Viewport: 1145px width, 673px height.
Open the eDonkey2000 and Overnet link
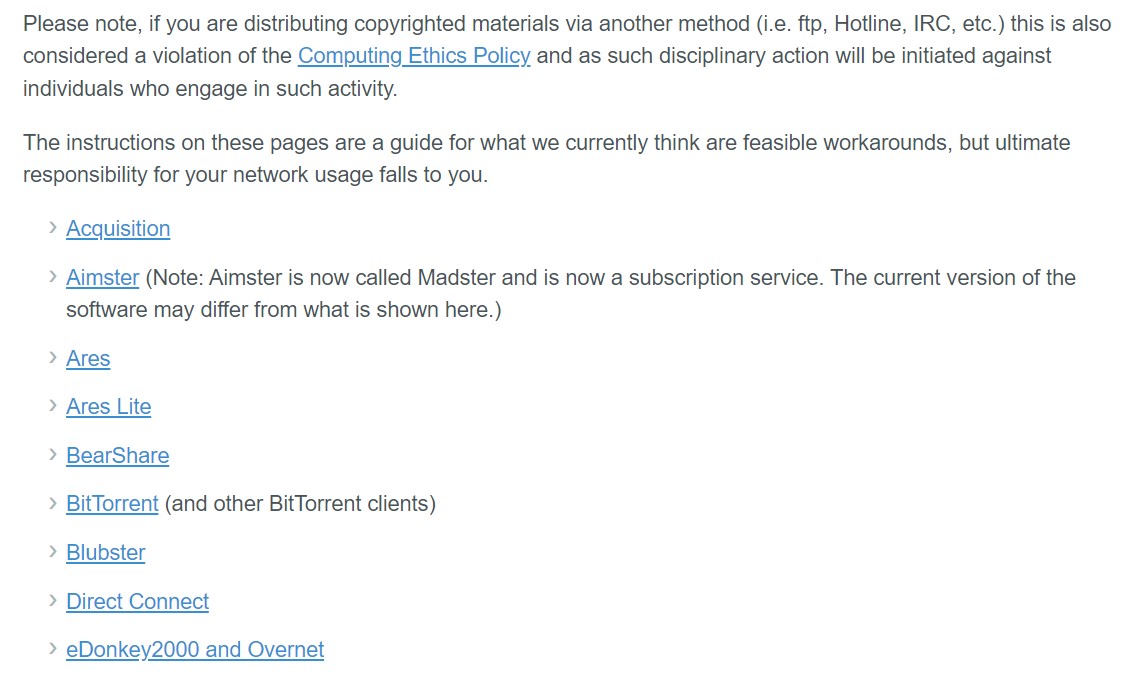[x=195, y=650]
